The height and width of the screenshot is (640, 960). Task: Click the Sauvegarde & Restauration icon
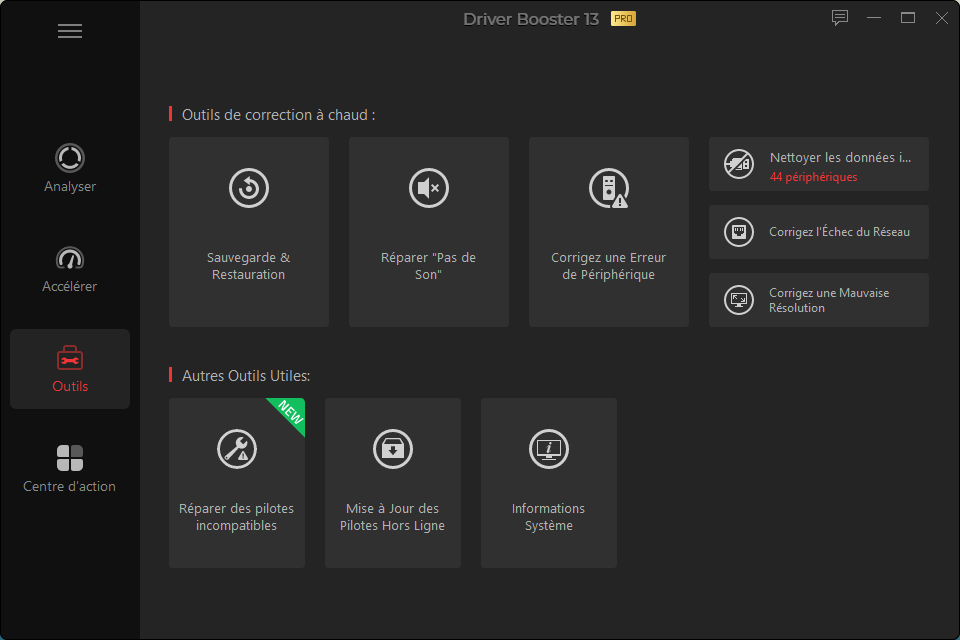(249, 188)
